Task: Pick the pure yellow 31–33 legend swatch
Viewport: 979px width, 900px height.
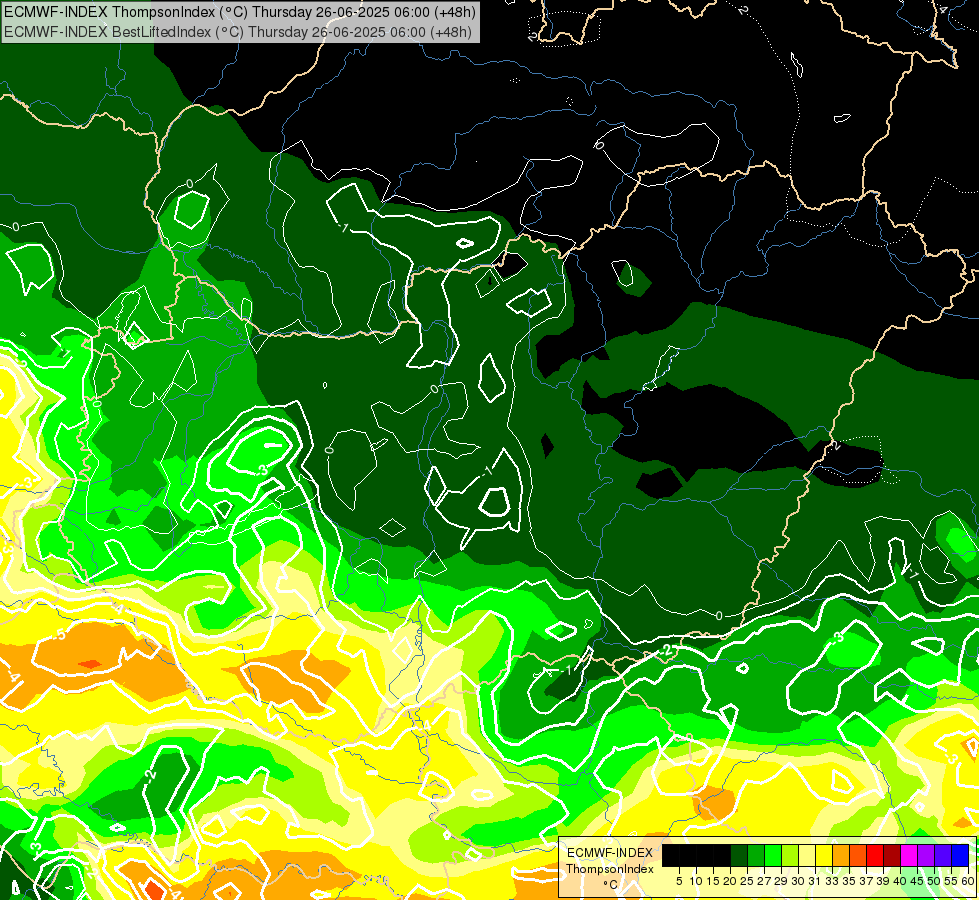Action: coord(824,855)
